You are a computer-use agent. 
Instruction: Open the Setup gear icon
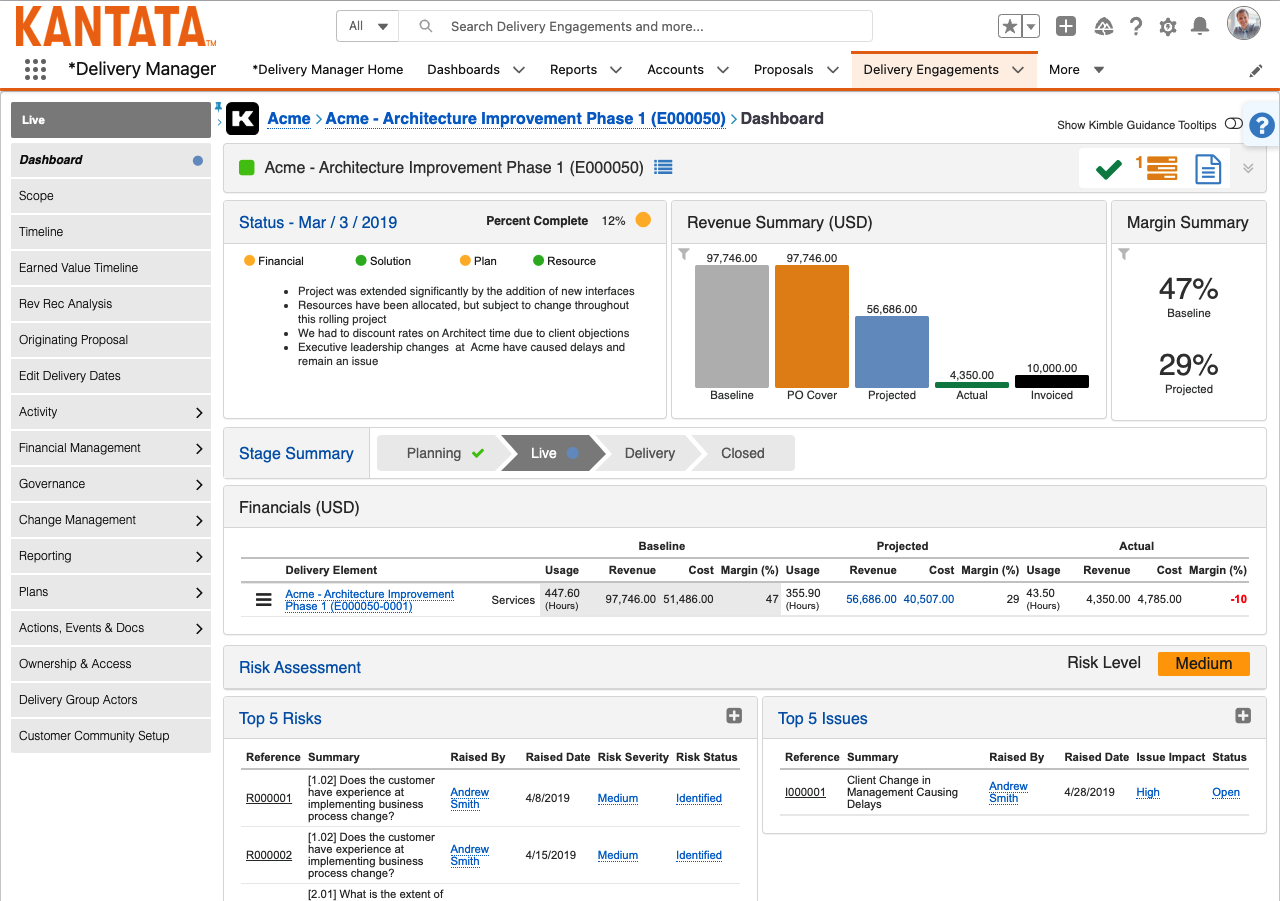[x=1168, y=27]
